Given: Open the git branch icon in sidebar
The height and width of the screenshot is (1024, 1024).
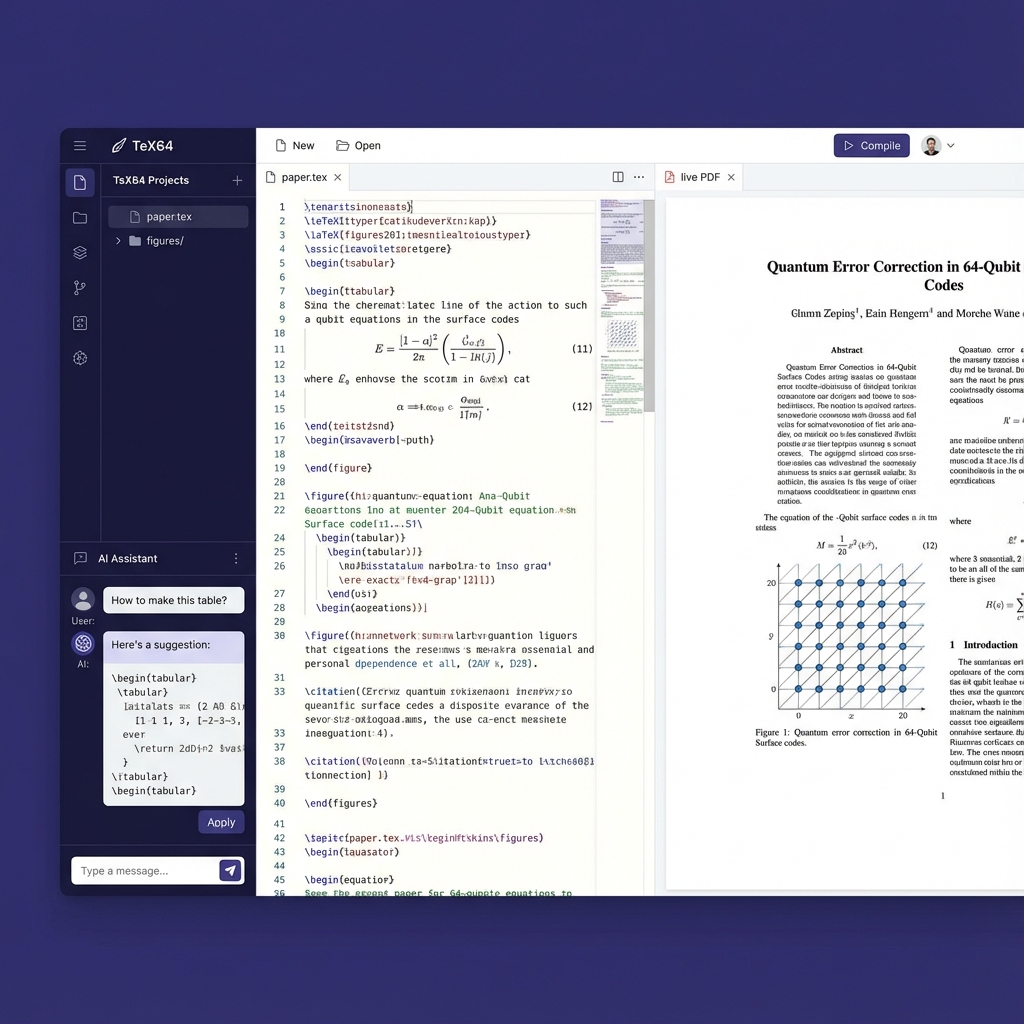Looking at the screenshot, I should point(80,287).
